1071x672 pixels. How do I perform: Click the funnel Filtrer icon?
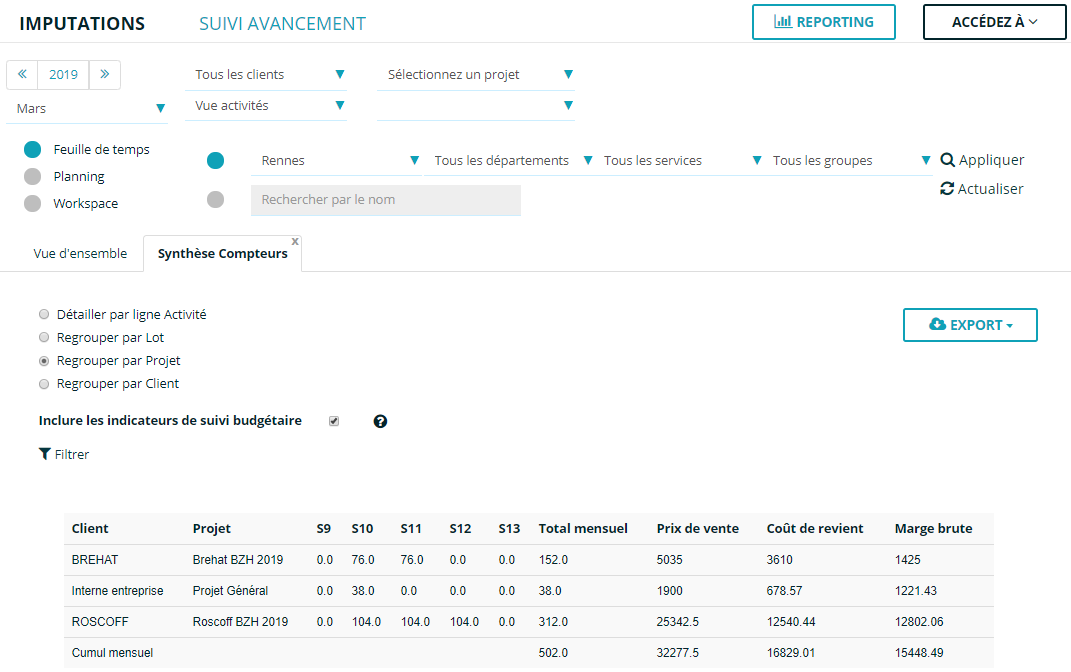pos(45,454)
